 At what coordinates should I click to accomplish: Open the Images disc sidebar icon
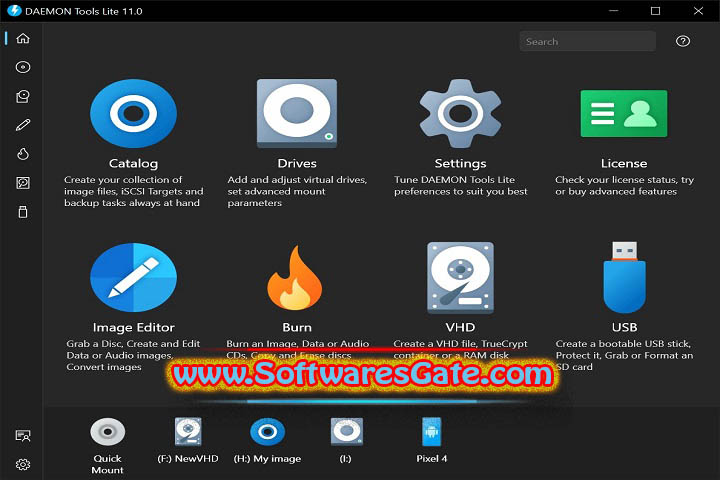pyautogui.click(x=23, y=67)
